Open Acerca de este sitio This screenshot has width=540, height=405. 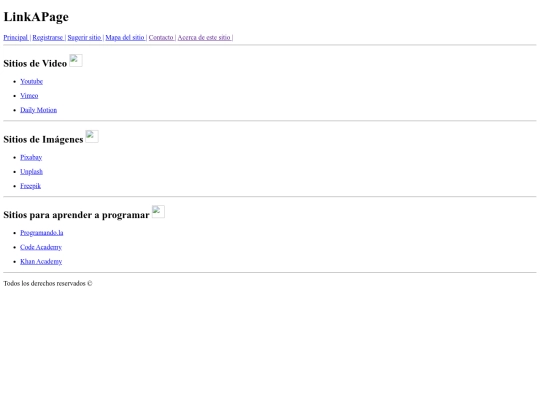[204, 38]
